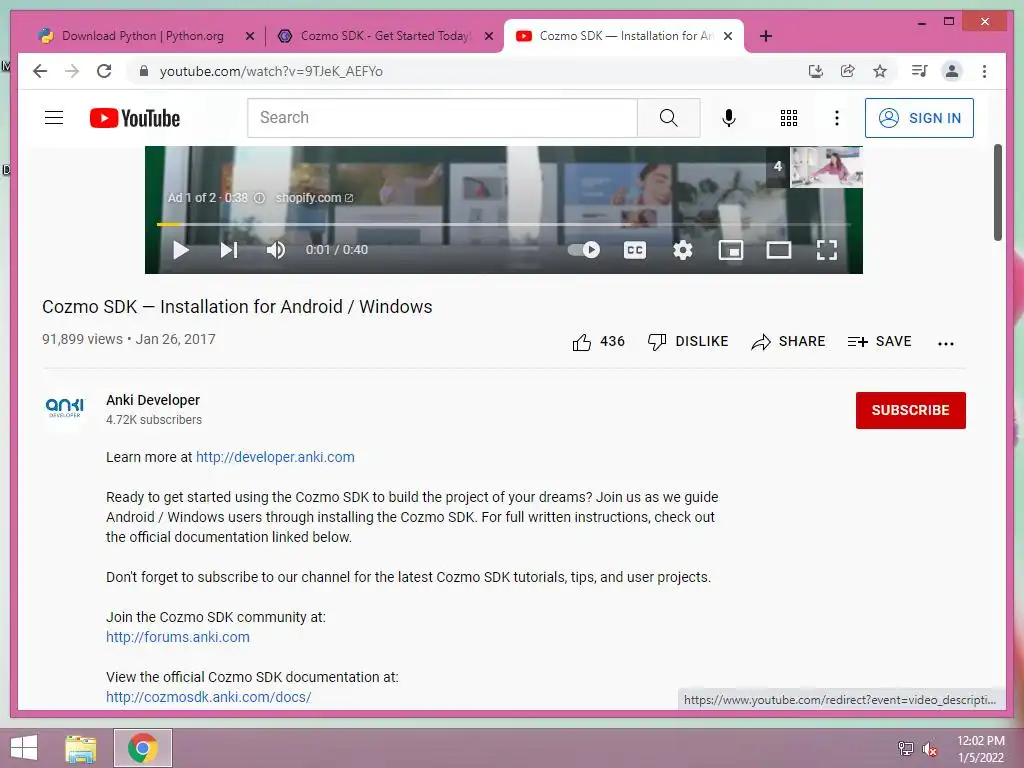Click the page vertical scrollbar
This screenshot has width=1024, height=768.
pos(998,192)
